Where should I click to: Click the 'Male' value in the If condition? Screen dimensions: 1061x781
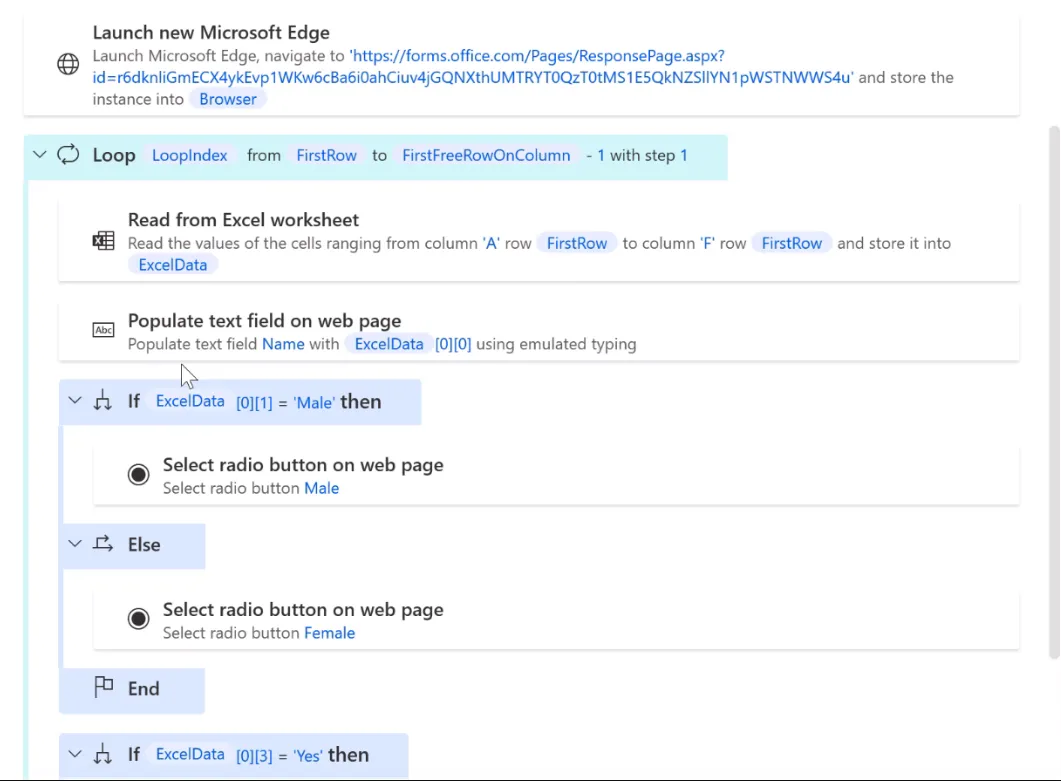[x=314, y=403]
